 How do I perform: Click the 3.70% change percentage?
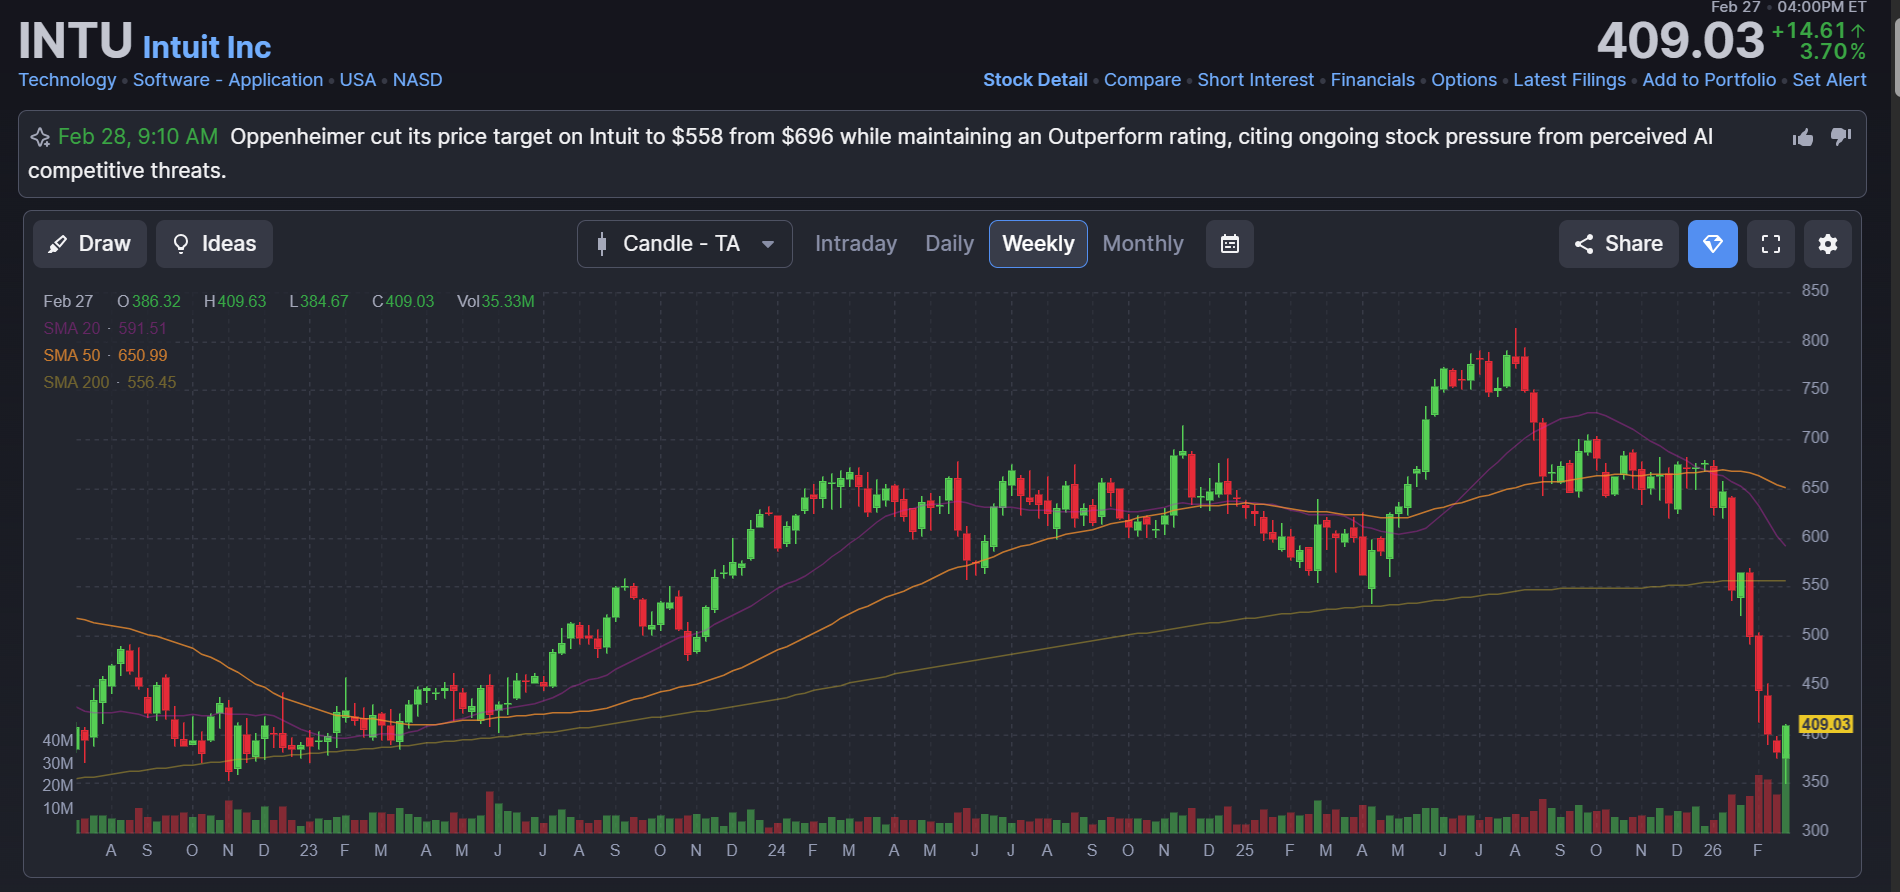[1833, 52]
